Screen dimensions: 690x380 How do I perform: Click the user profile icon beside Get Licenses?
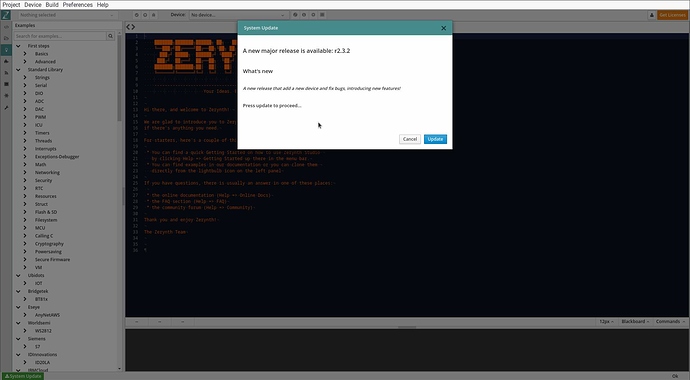pos(652,15)
